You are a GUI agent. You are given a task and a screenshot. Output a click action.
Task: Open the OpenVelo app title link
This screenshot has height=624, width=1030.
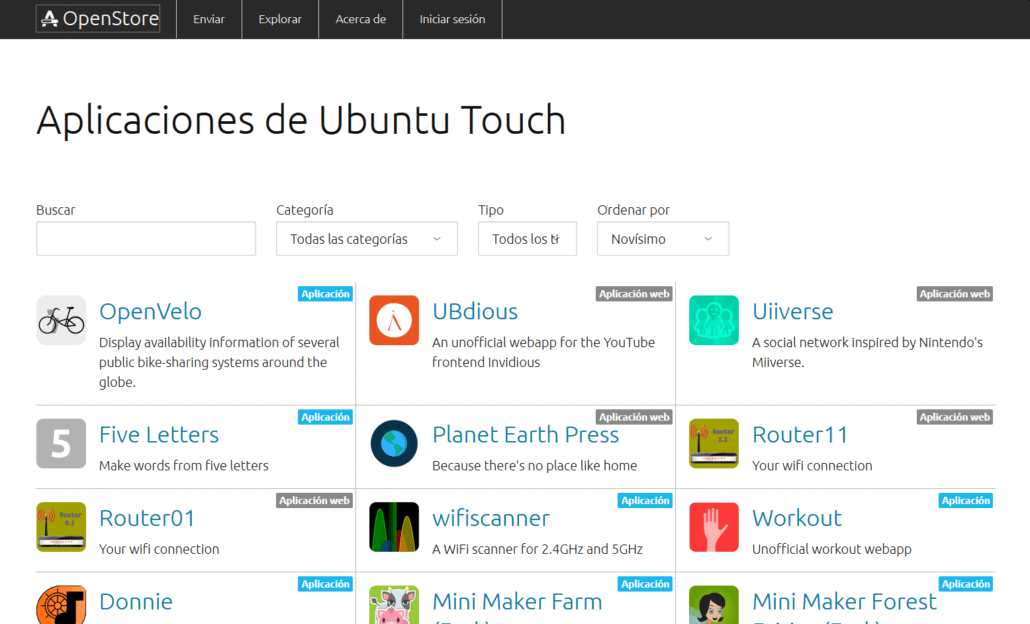coord(150,311)
